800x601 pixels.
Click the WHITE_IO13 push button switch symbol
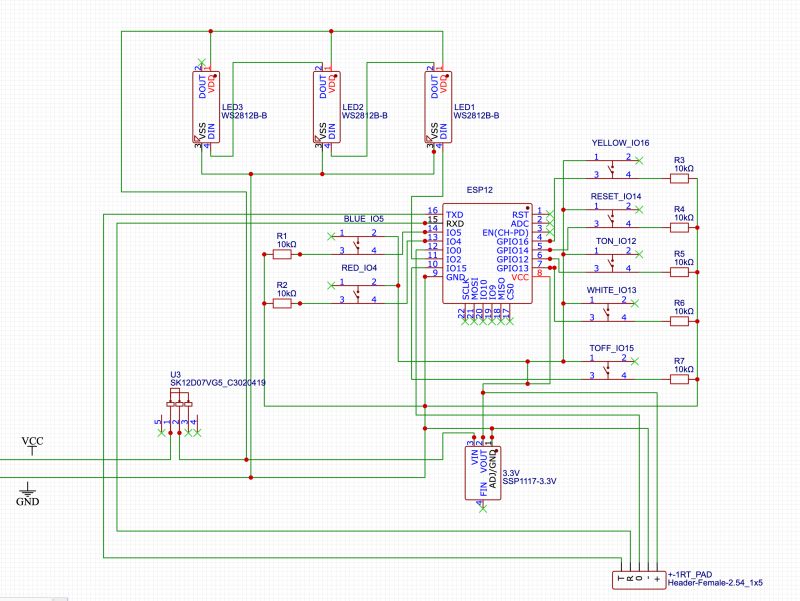607,310
